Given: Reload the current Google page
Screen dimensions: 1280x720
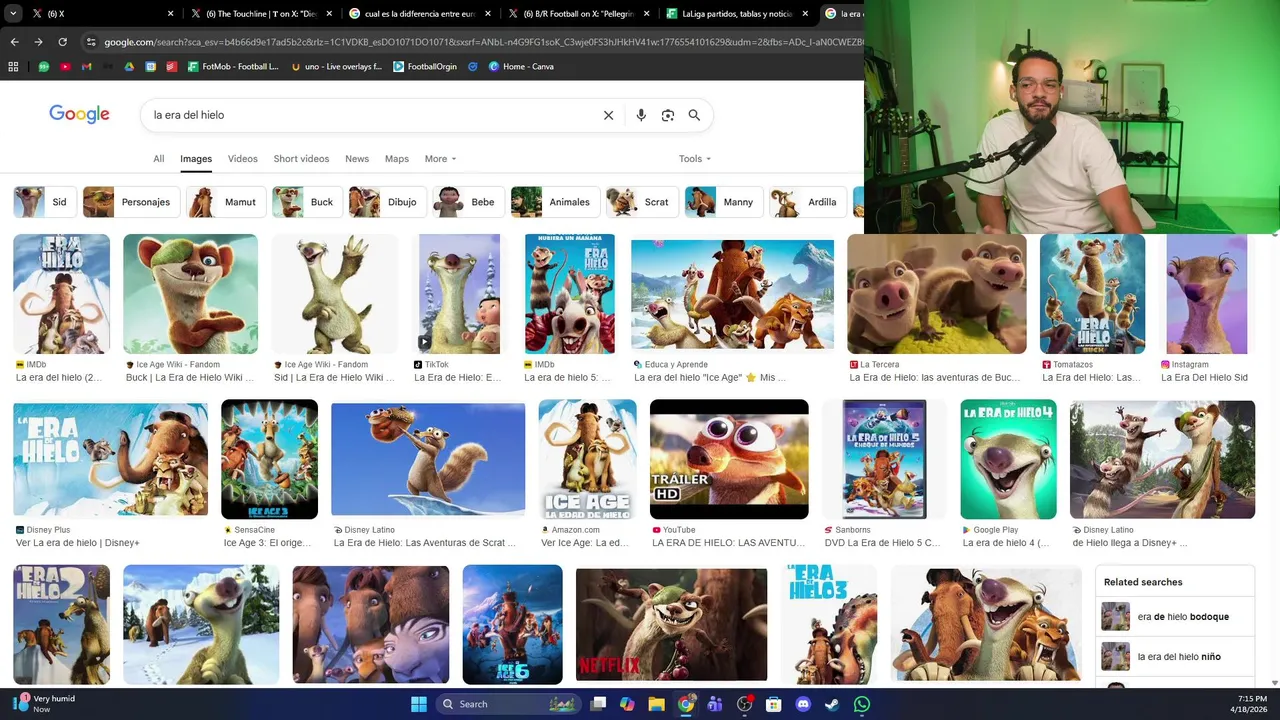Looking at the screenshot, I should pos(62,42).
